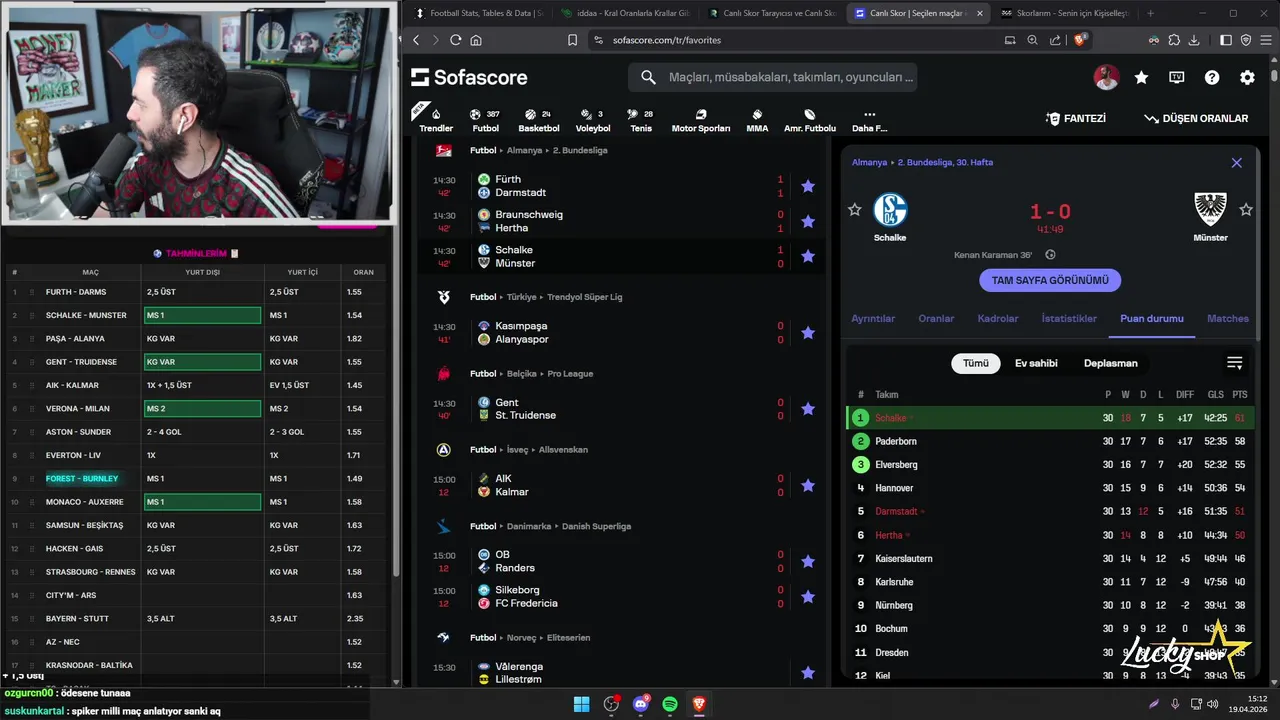
Task: Open the TV schedule icon
Action: (x=1177, y=77)
